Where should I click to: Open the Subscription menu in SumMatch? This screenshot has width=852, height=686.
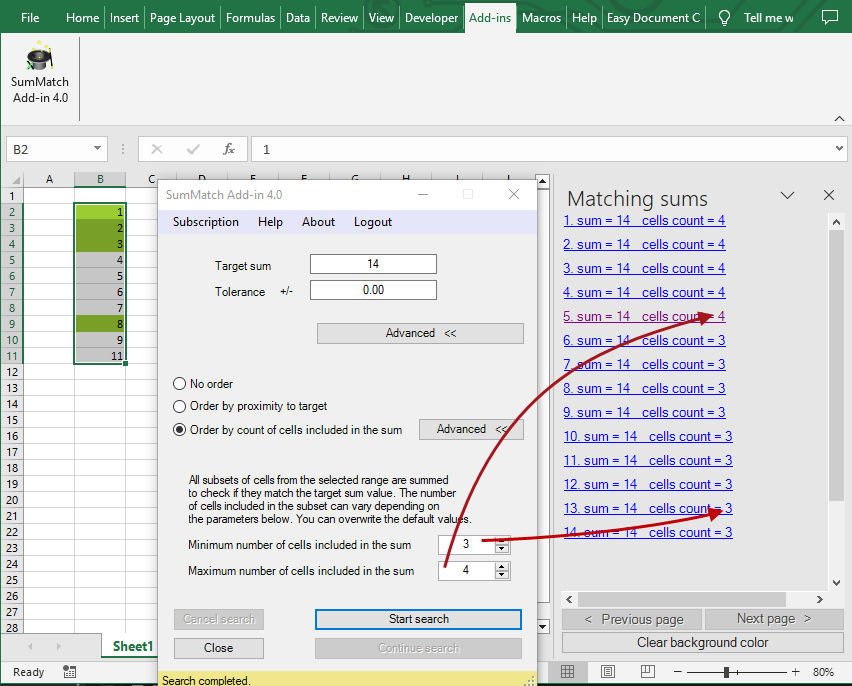206,222
